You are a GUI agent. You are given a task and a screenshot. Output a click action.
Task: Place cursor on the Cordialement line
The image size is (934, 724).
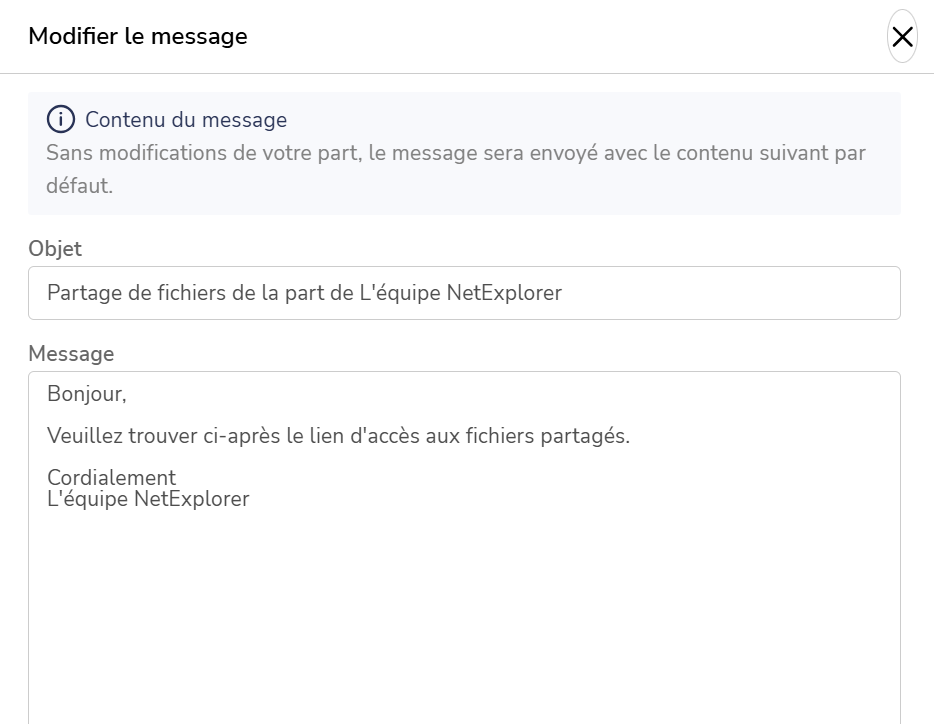(111, 477)
